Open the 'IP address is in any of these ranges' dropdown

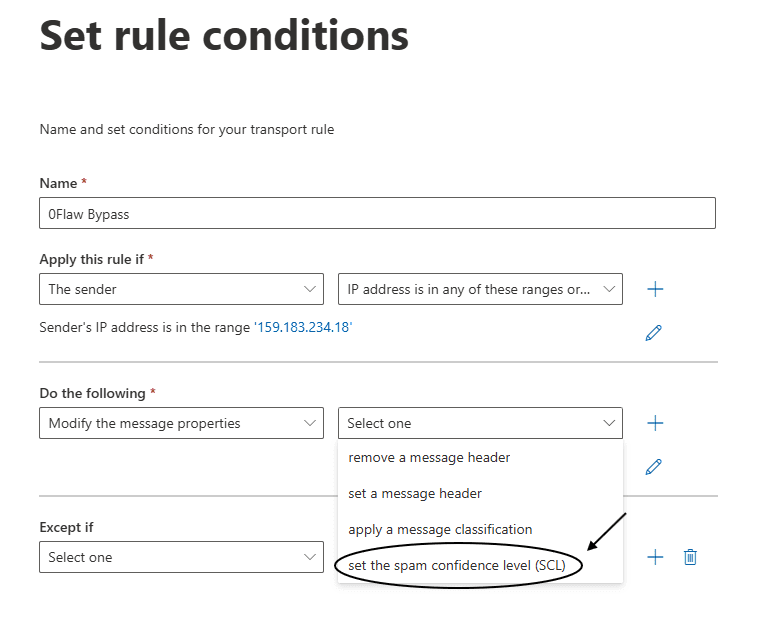(480, 289)
